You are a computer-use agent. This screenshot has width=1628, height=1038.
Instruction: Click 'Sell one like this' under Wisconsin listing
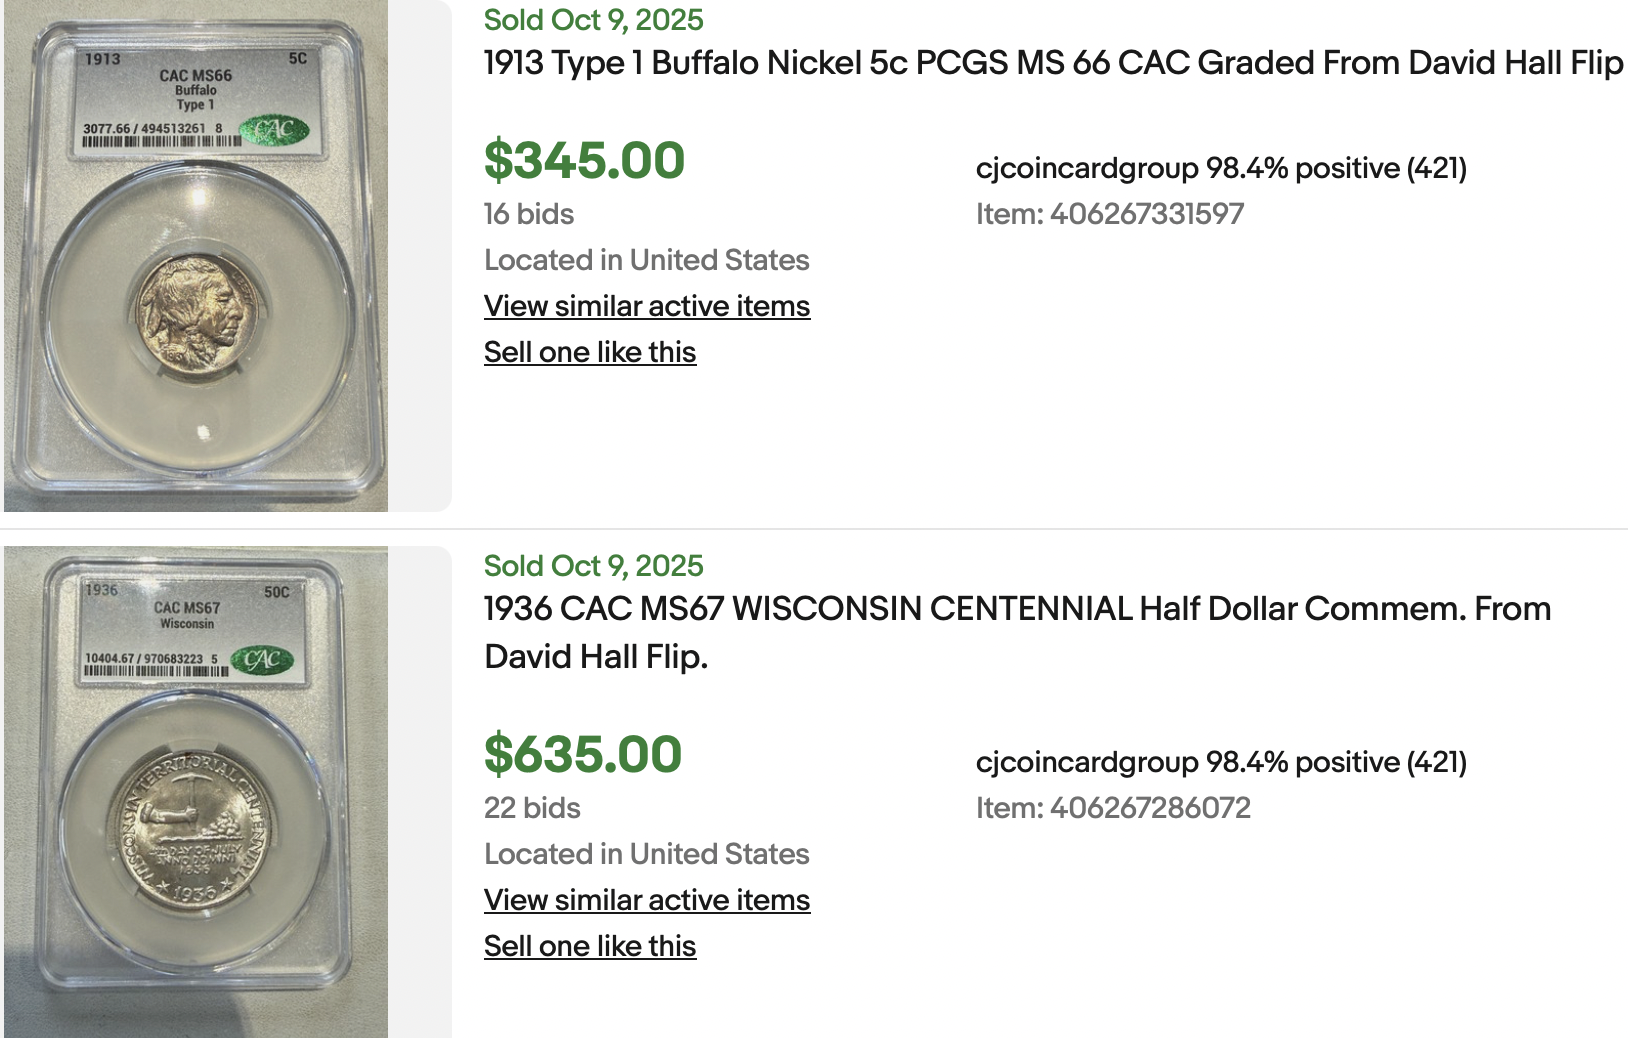(x=590, y=946)
